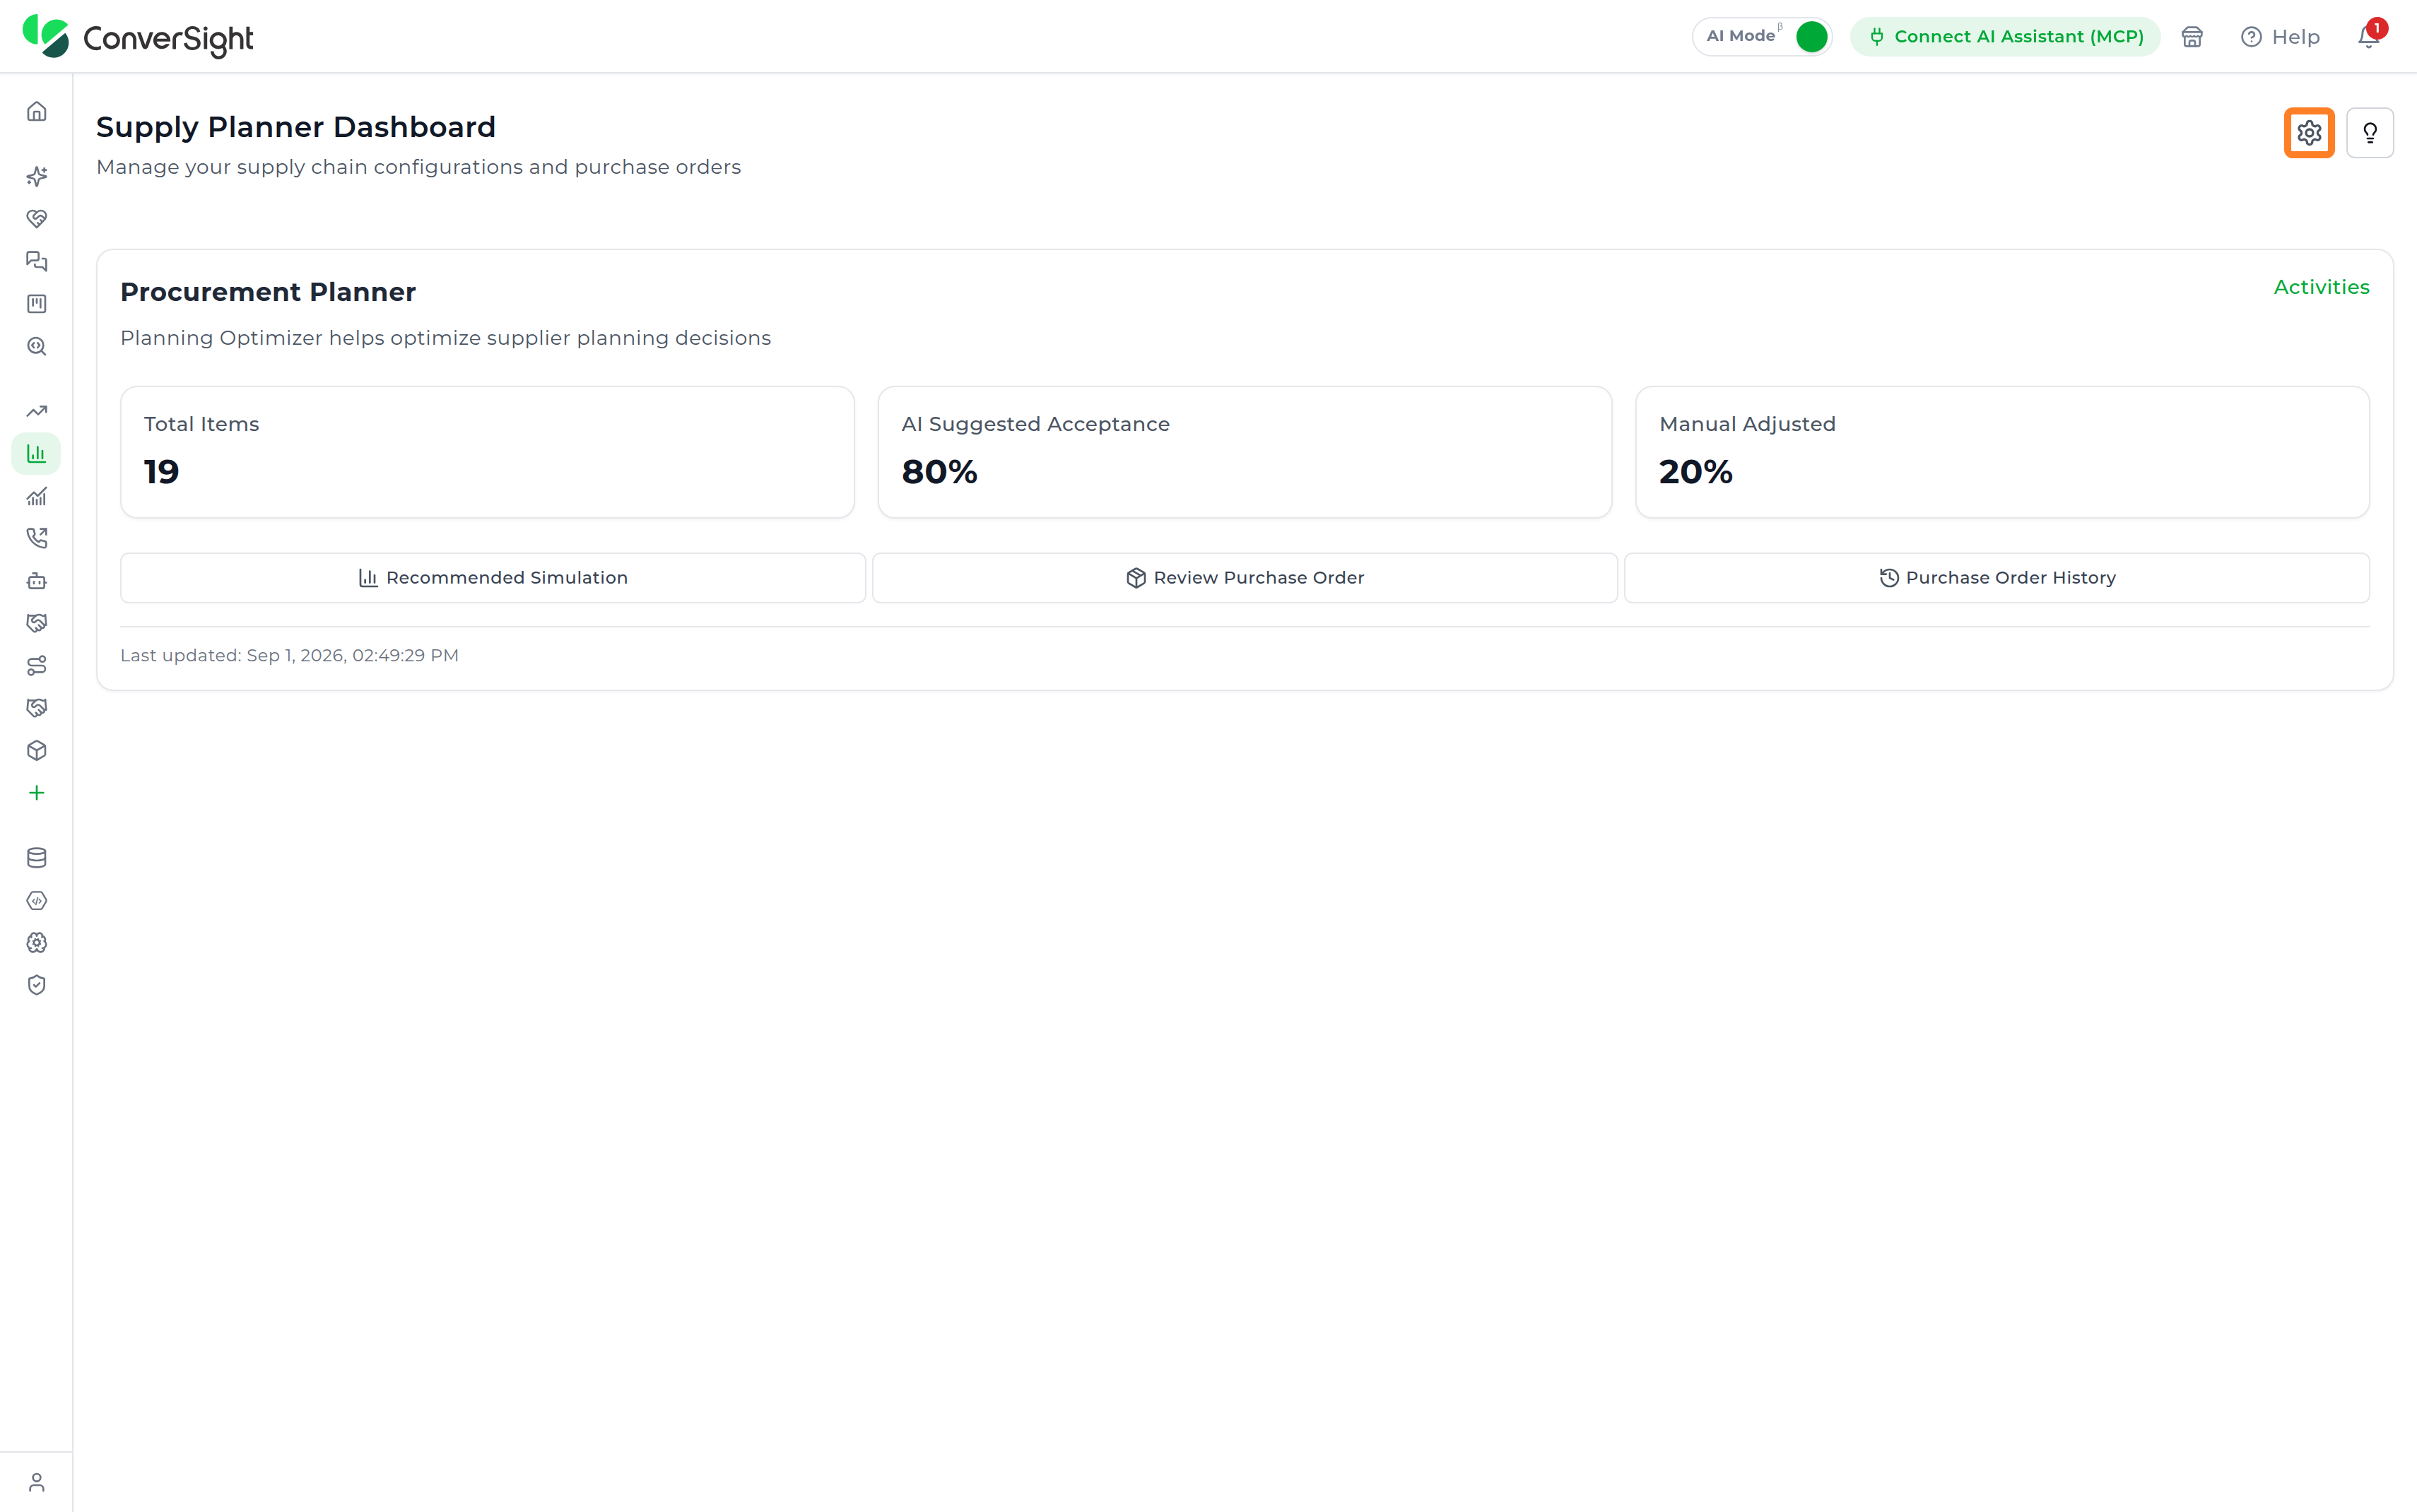
Task: Select the kanban board sidebar icon
Action: click(37, 304)
